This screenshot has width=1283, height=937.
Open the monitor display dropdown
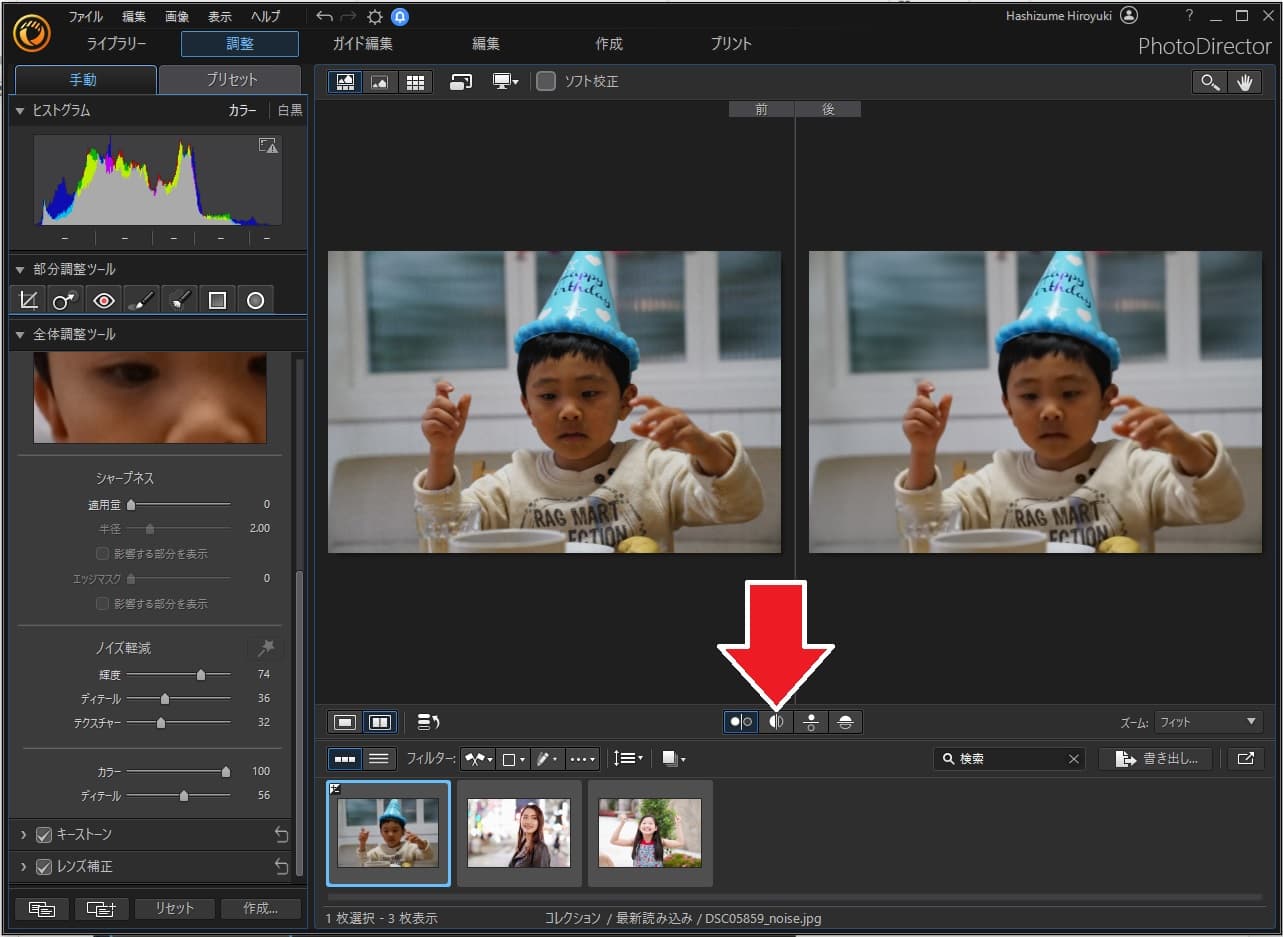click(x=505, y=82)
